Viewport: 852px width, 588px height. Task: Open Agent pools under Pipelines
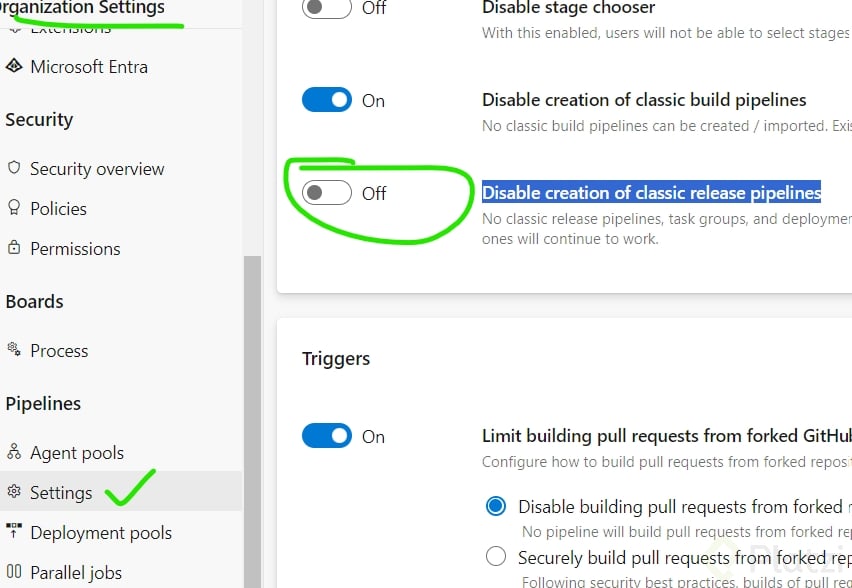77,453
